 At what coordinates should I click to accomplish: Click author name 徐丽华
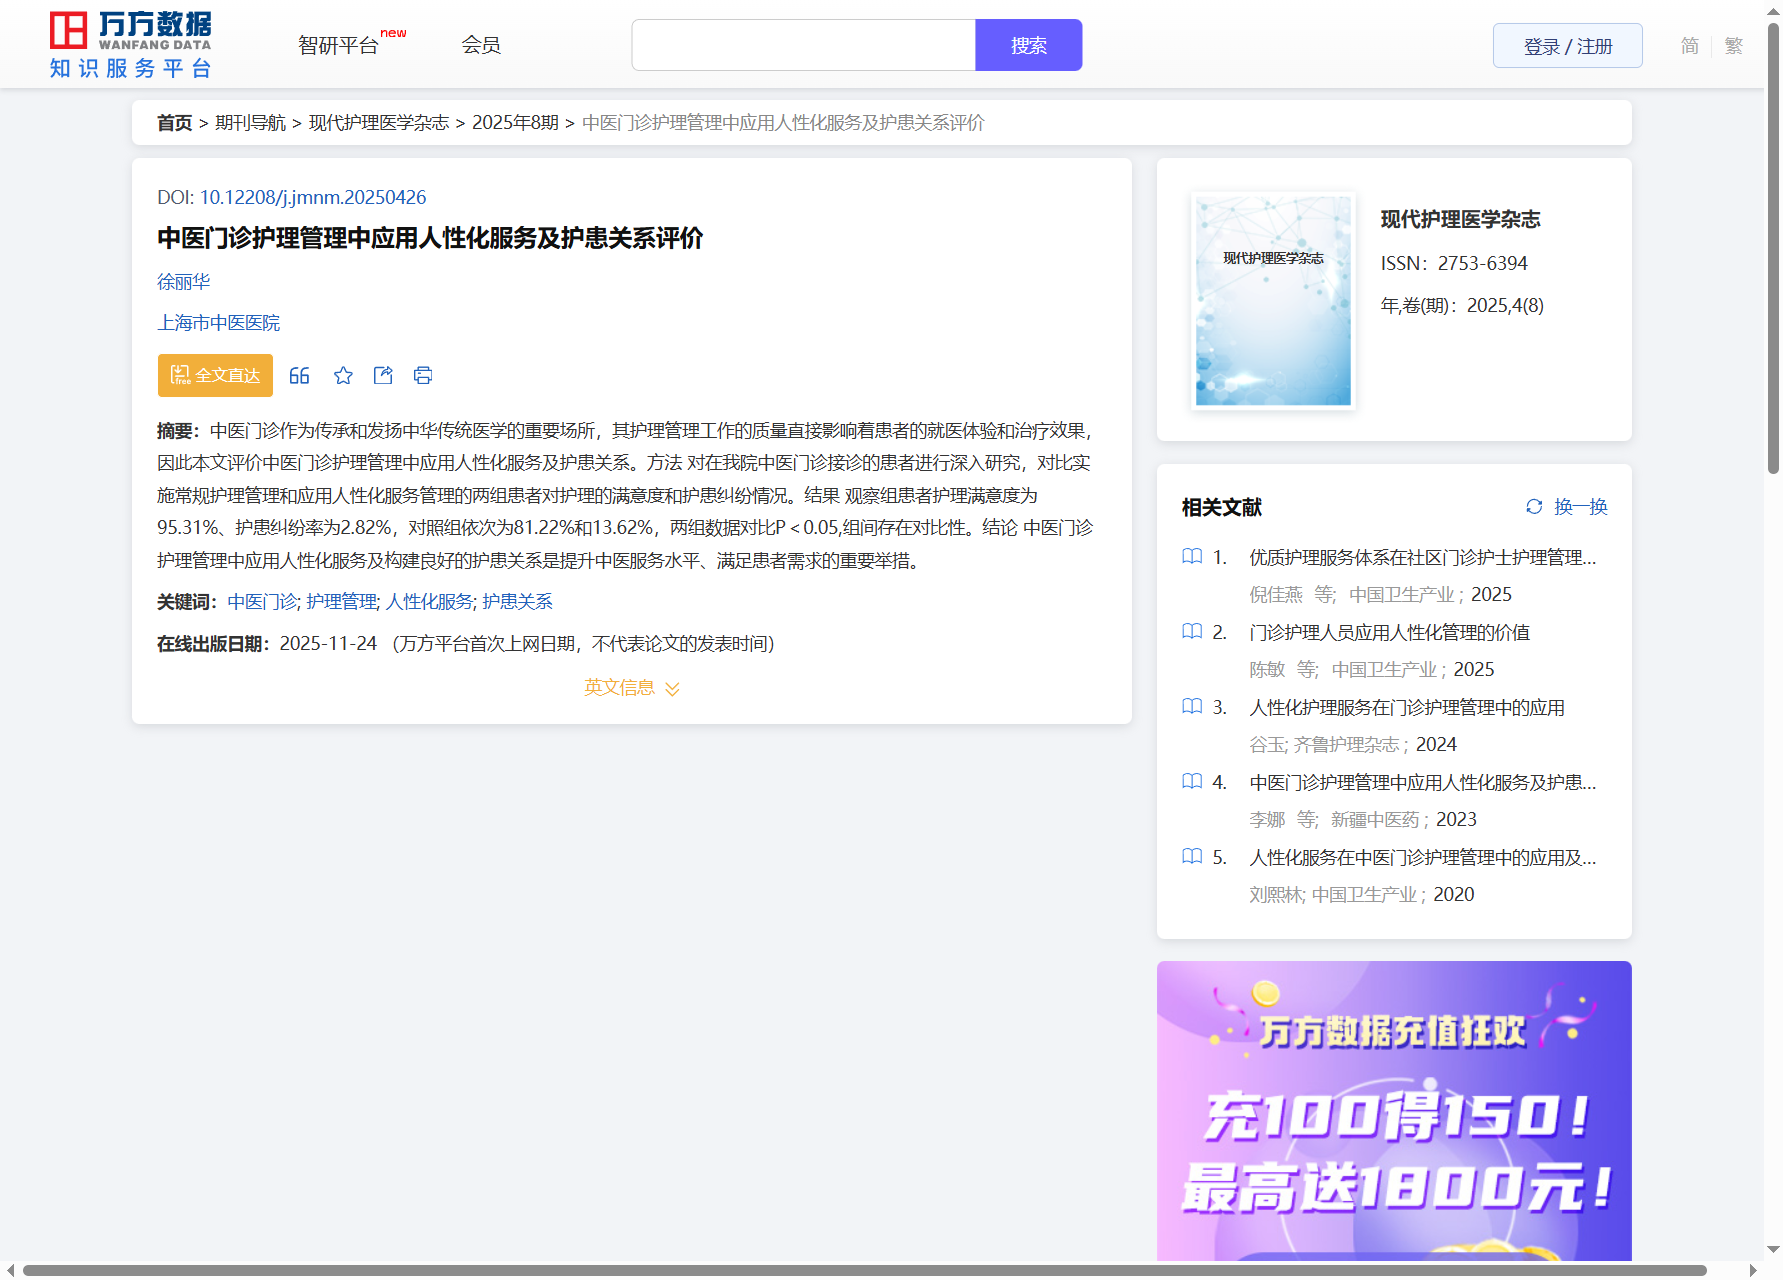(x=184, y=282)
